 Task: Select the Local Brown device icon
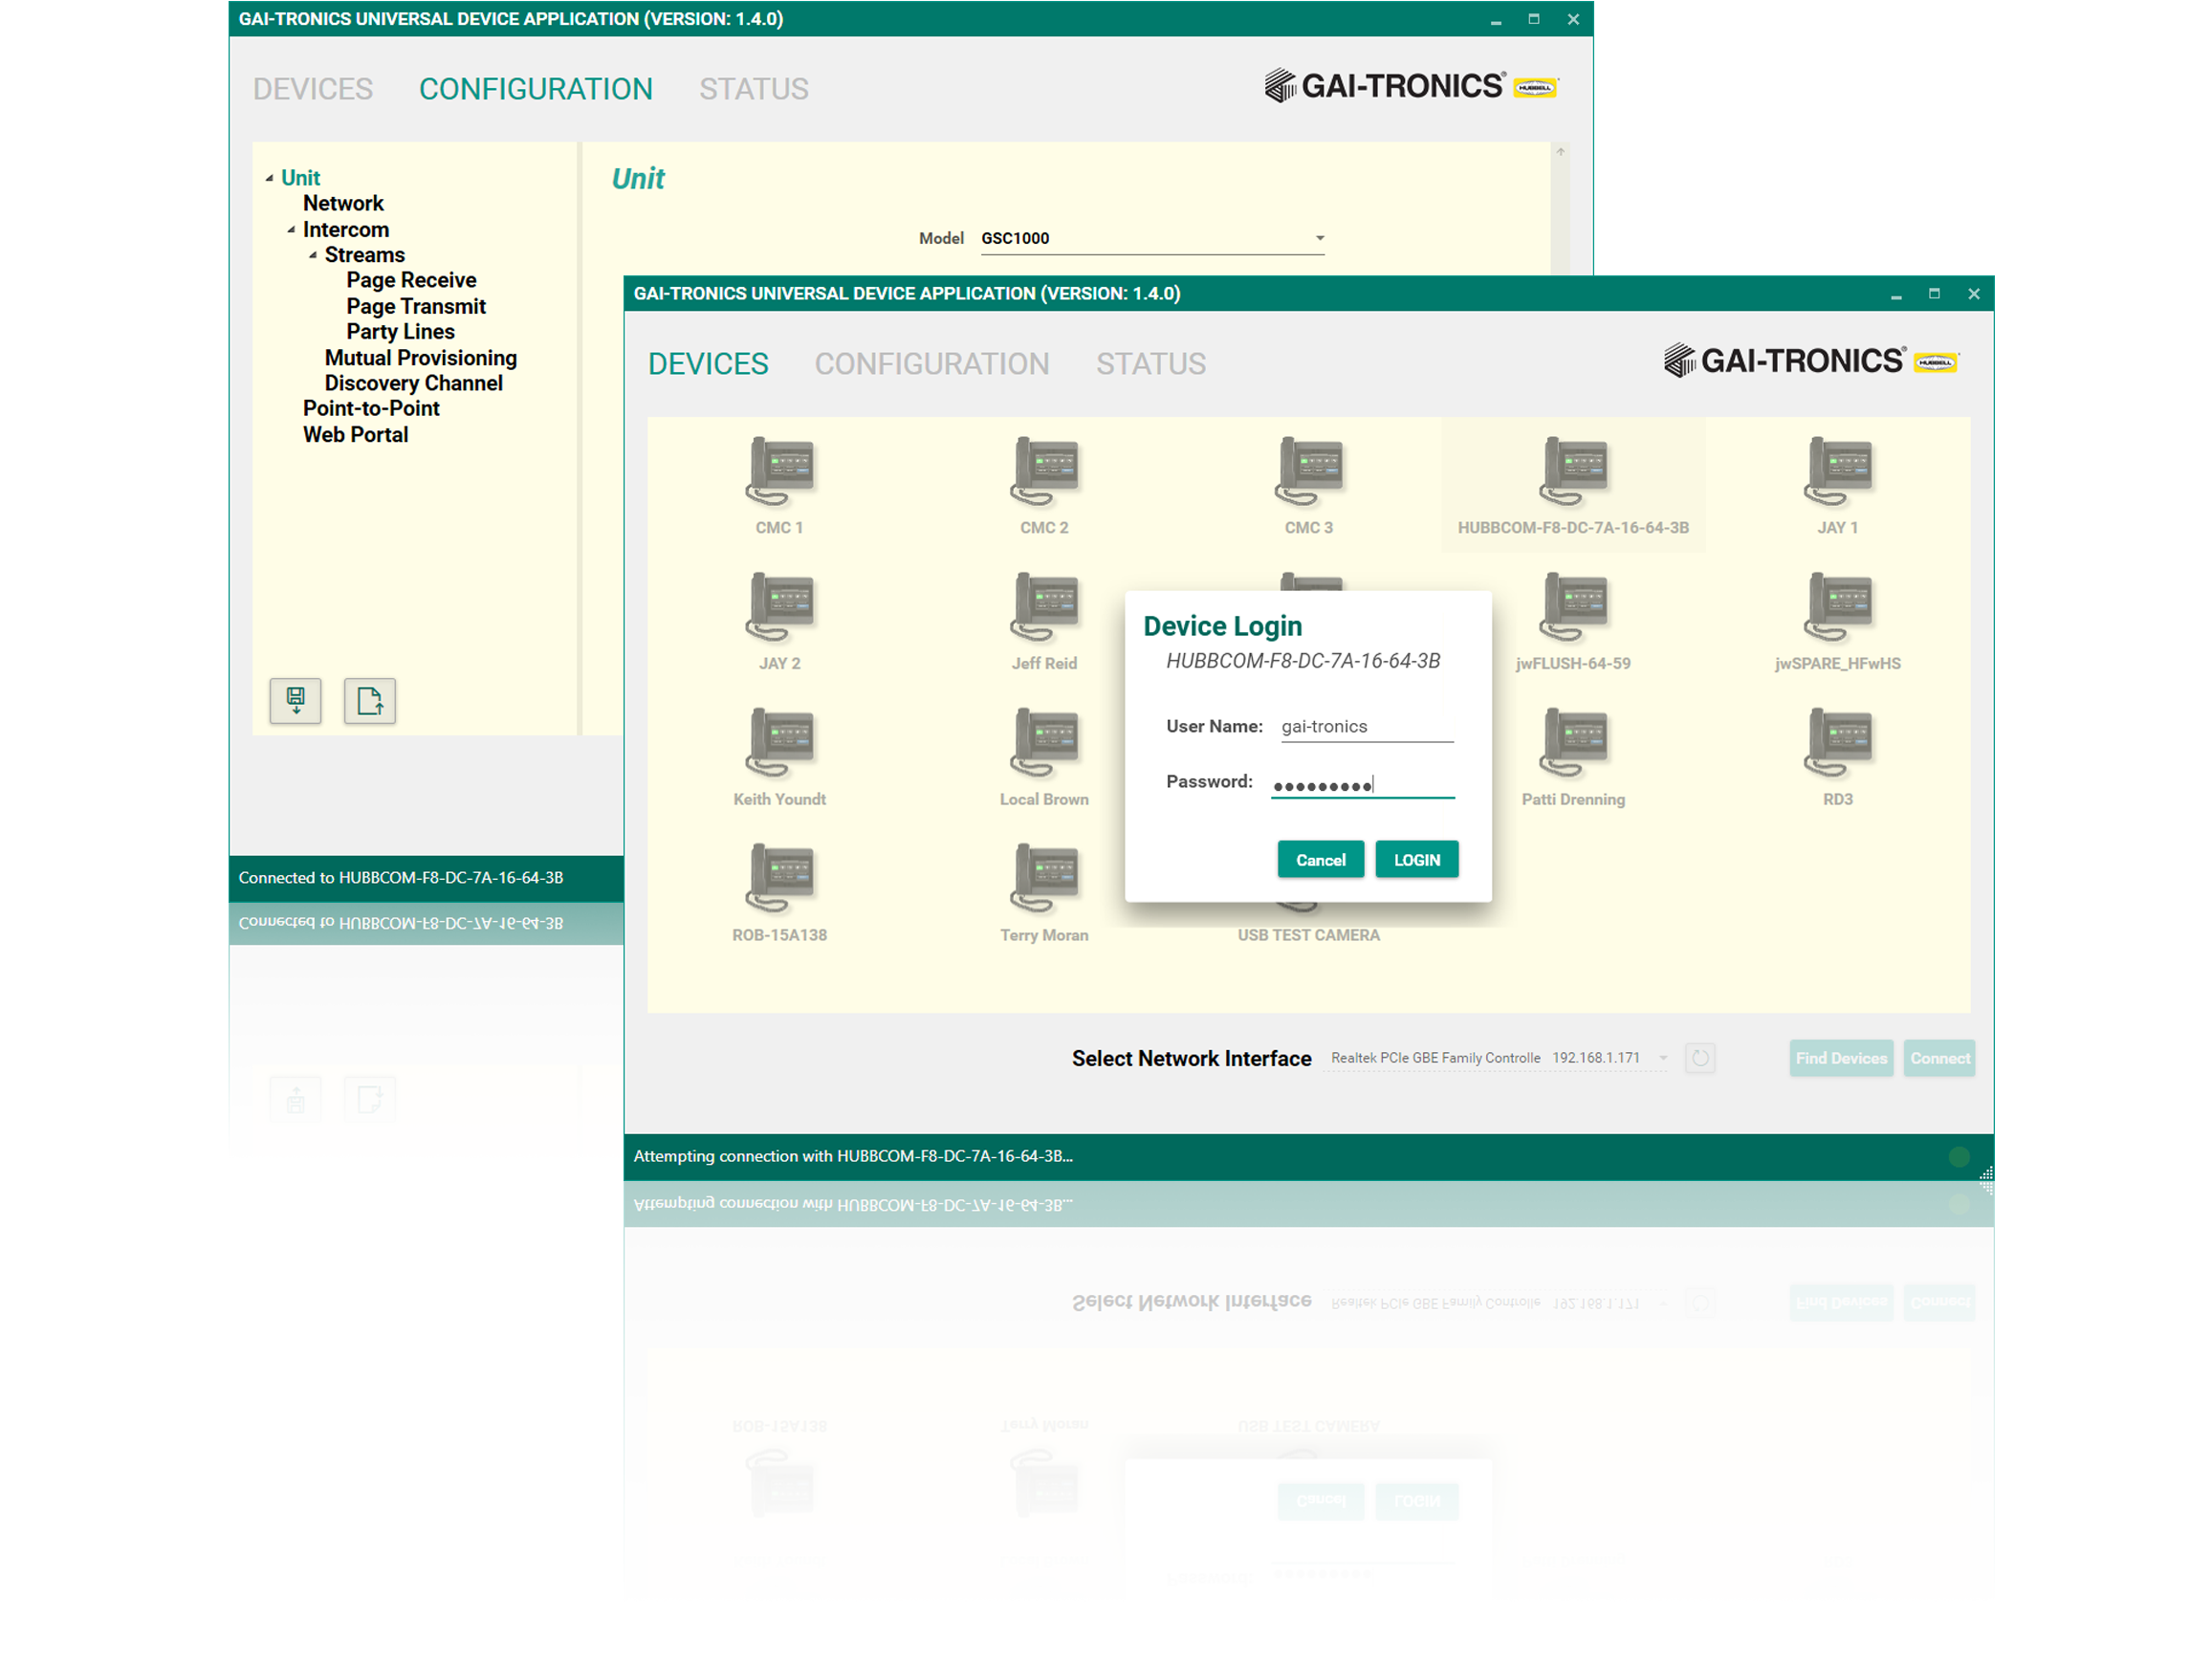click(1045, 744)
